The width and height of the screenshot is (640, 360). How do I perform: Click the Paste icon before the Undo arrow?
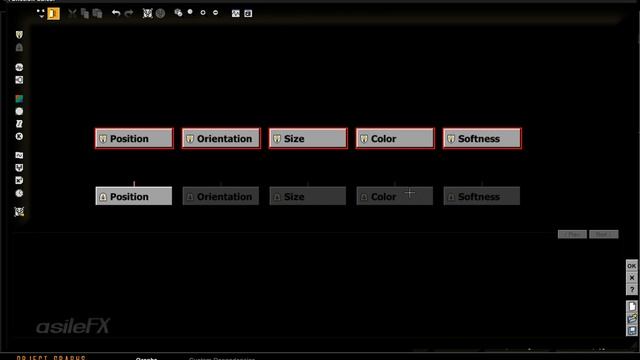tap(97, 13)
